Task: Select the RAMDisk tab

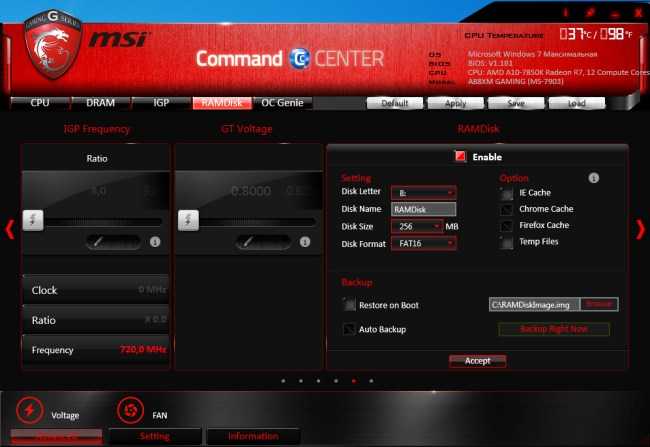Action: click(x=222, y=103)
